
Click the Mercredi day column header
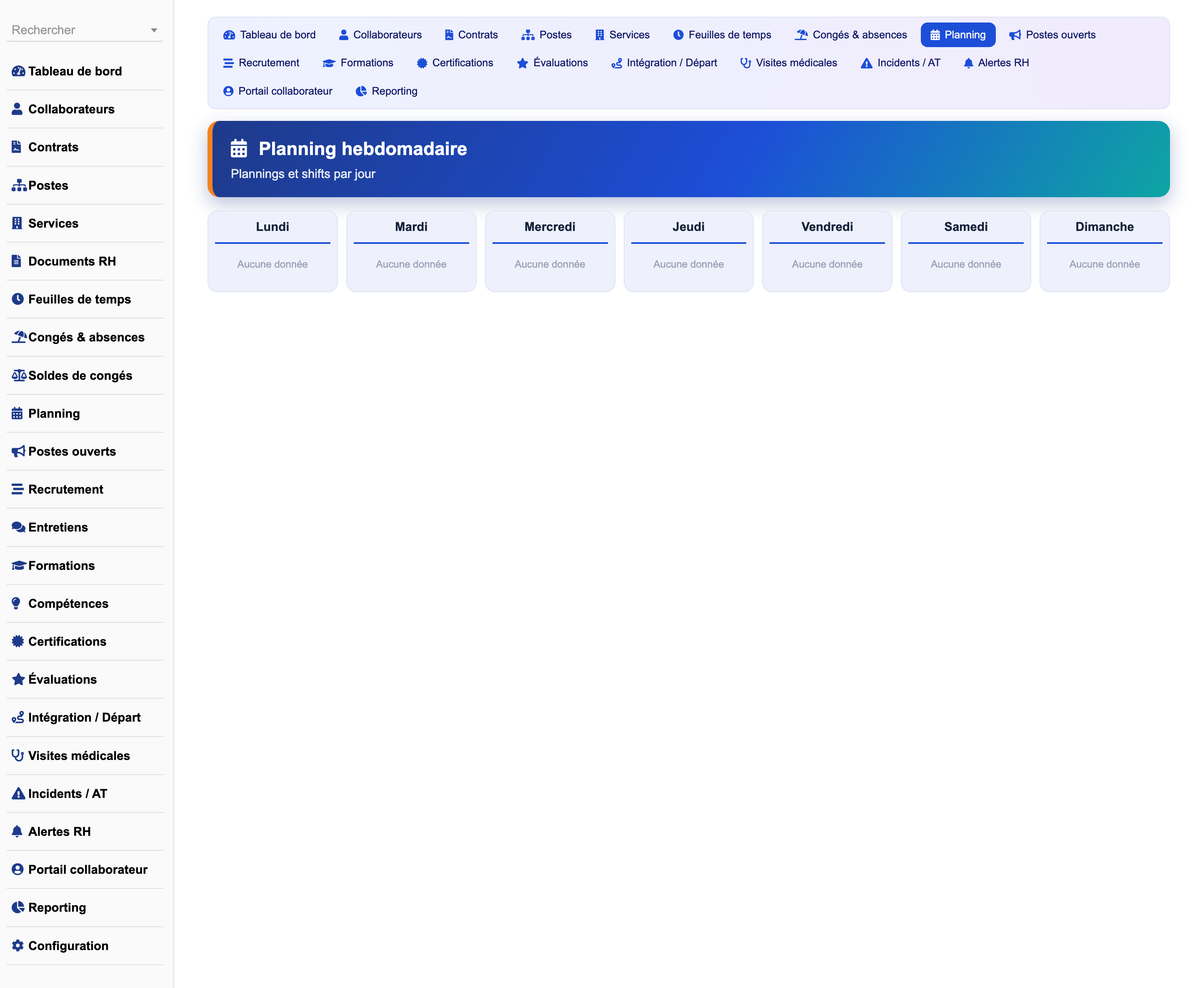(x=550, y=227)
